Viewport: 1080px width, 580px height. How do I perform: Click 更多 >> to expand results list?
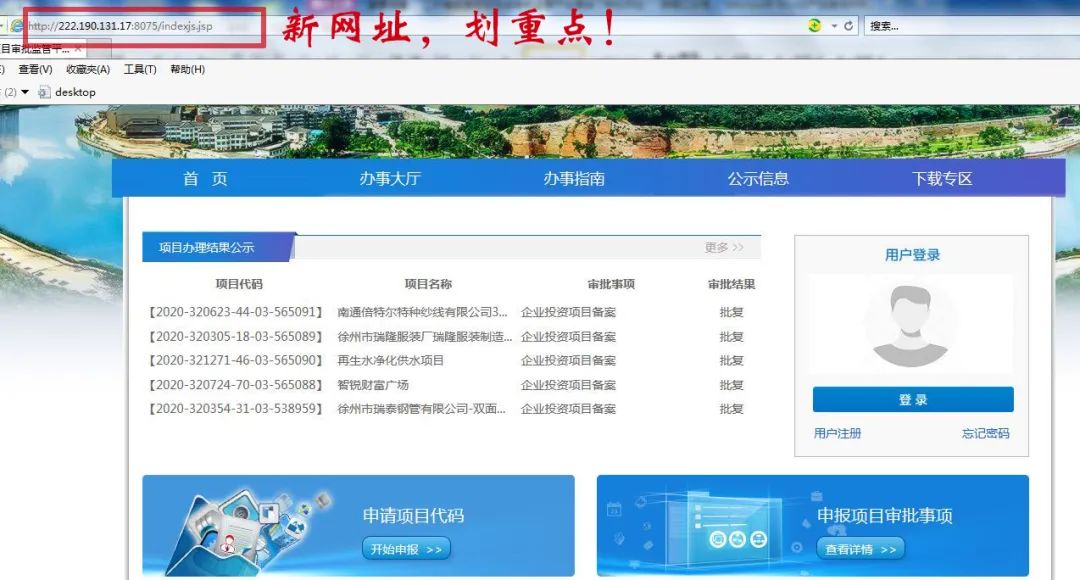[724, 247]
